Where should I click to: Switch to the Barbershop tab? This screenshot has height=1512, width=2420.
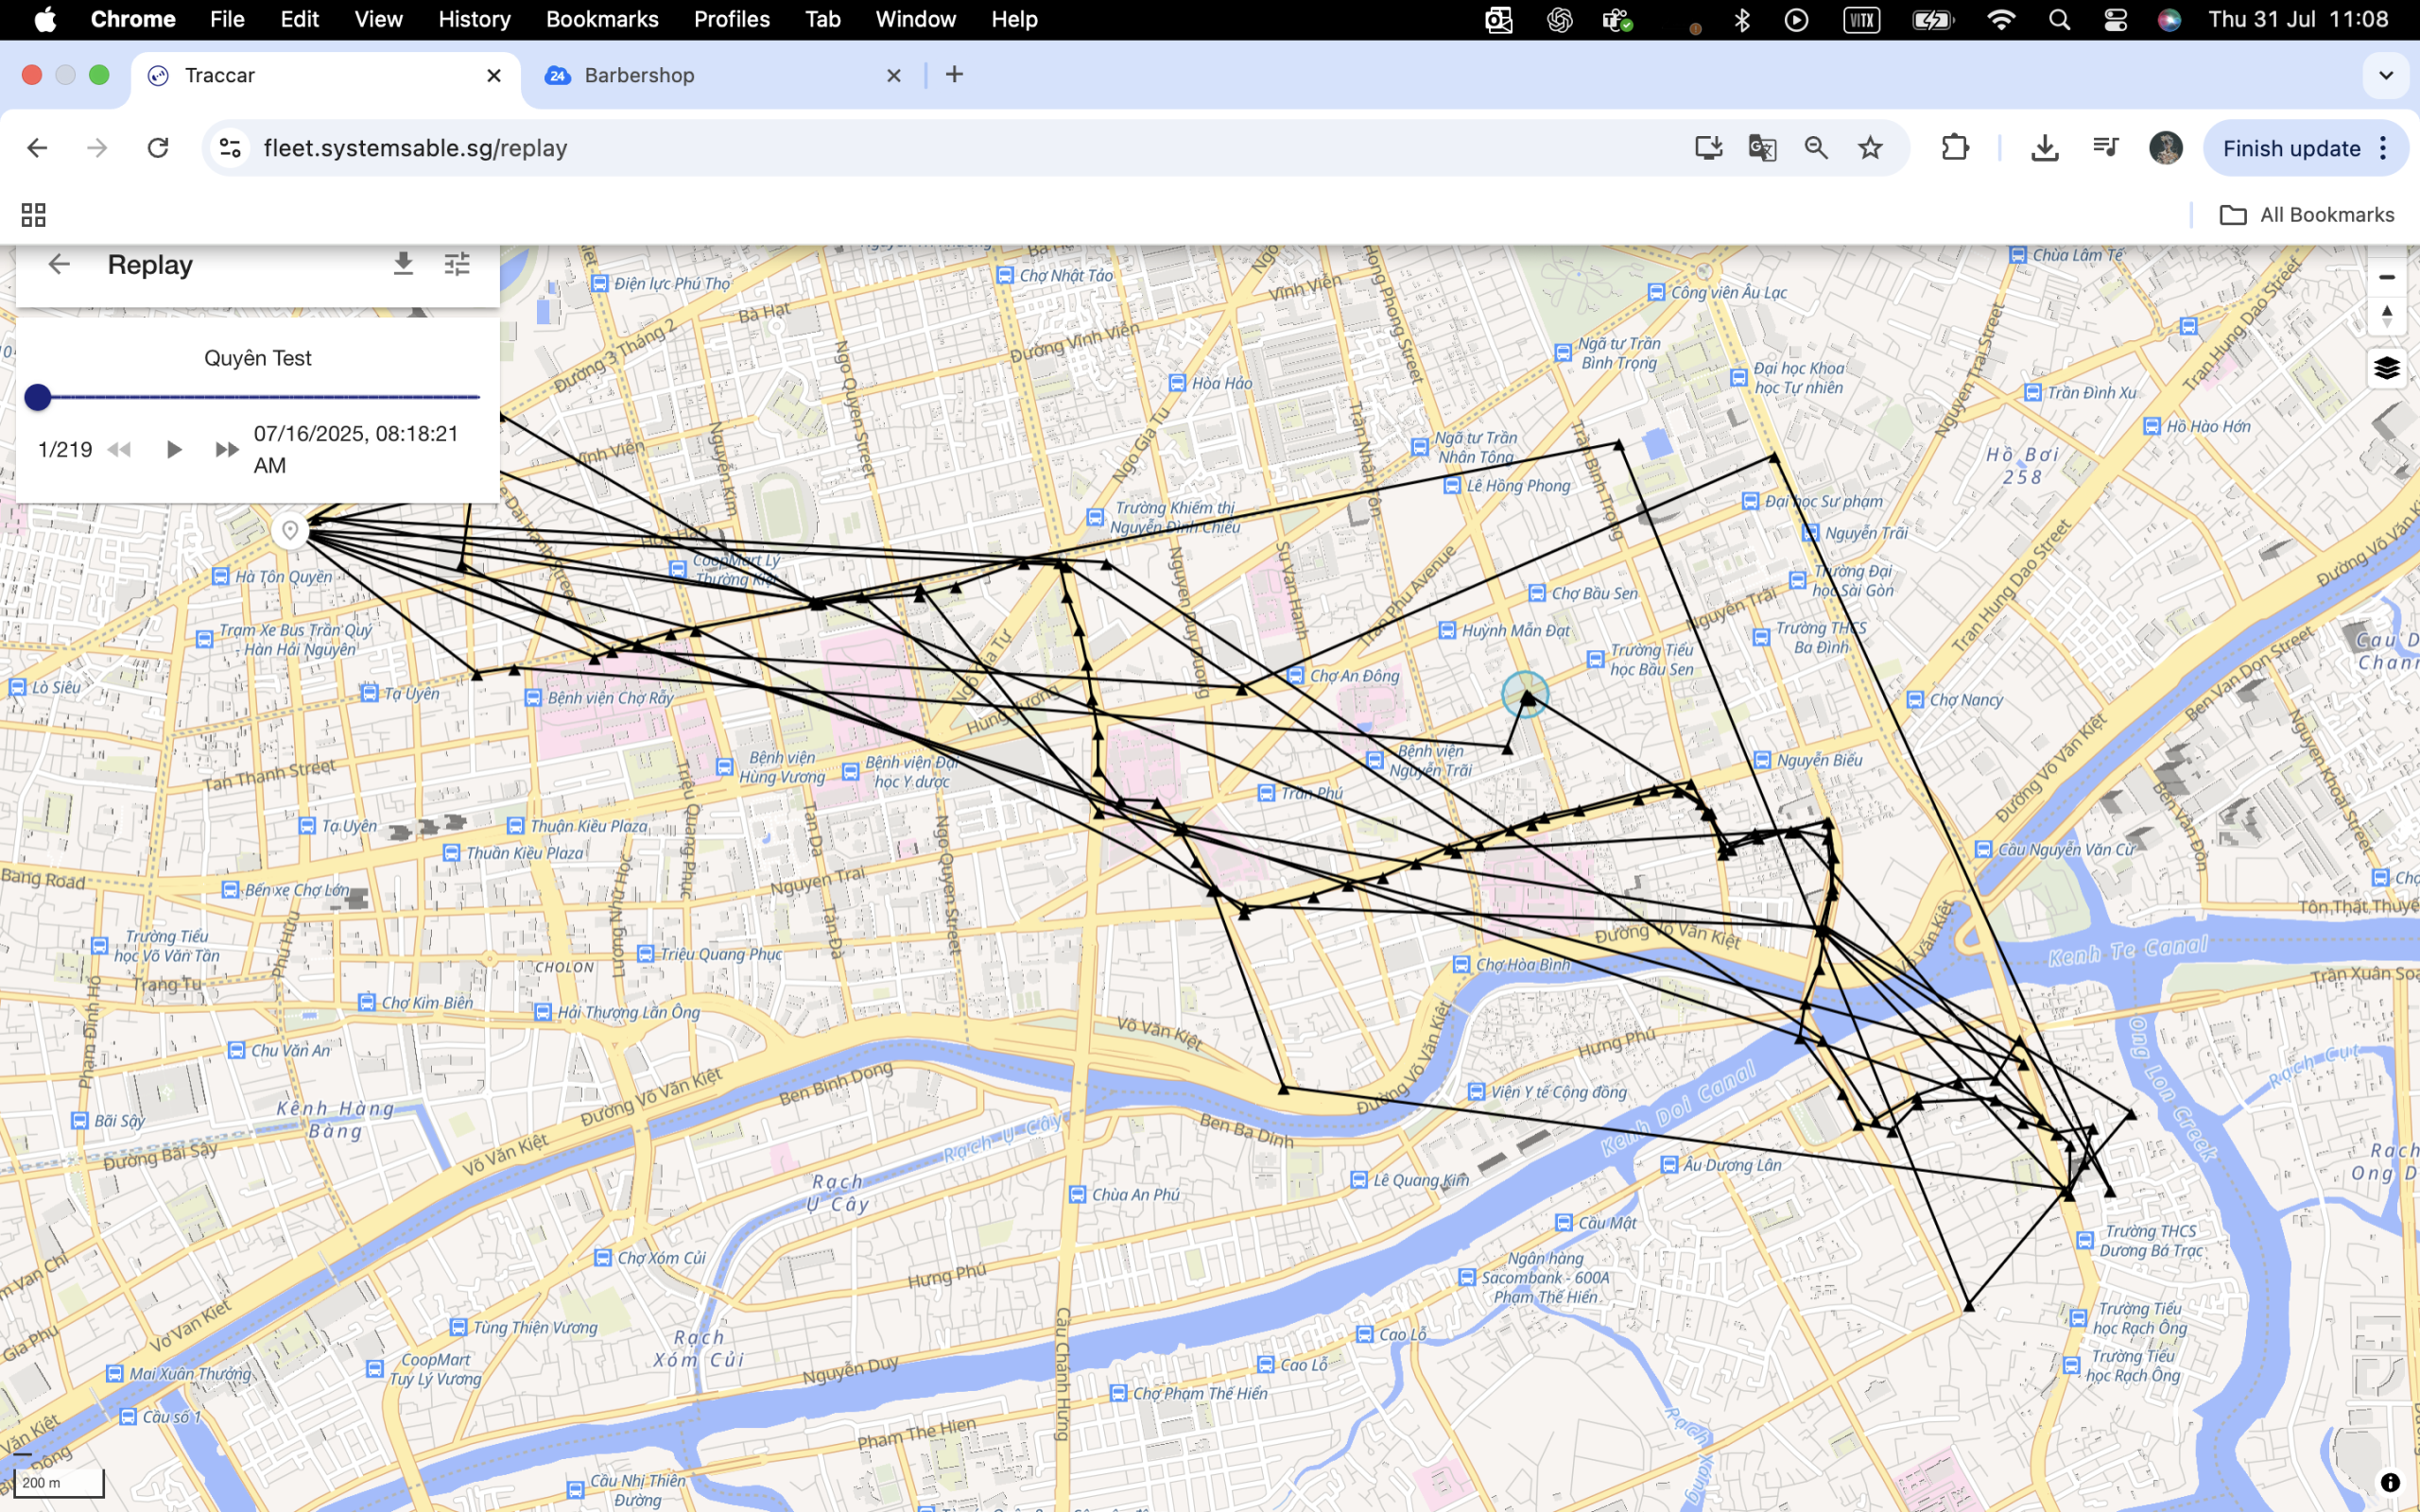[640, 75]
